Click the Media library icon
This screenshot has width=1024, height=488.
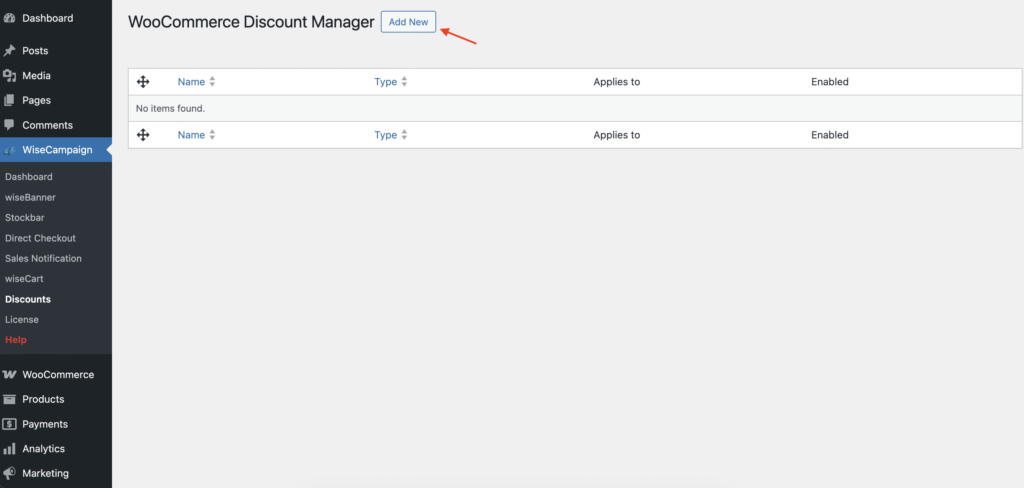coord(9,76)
